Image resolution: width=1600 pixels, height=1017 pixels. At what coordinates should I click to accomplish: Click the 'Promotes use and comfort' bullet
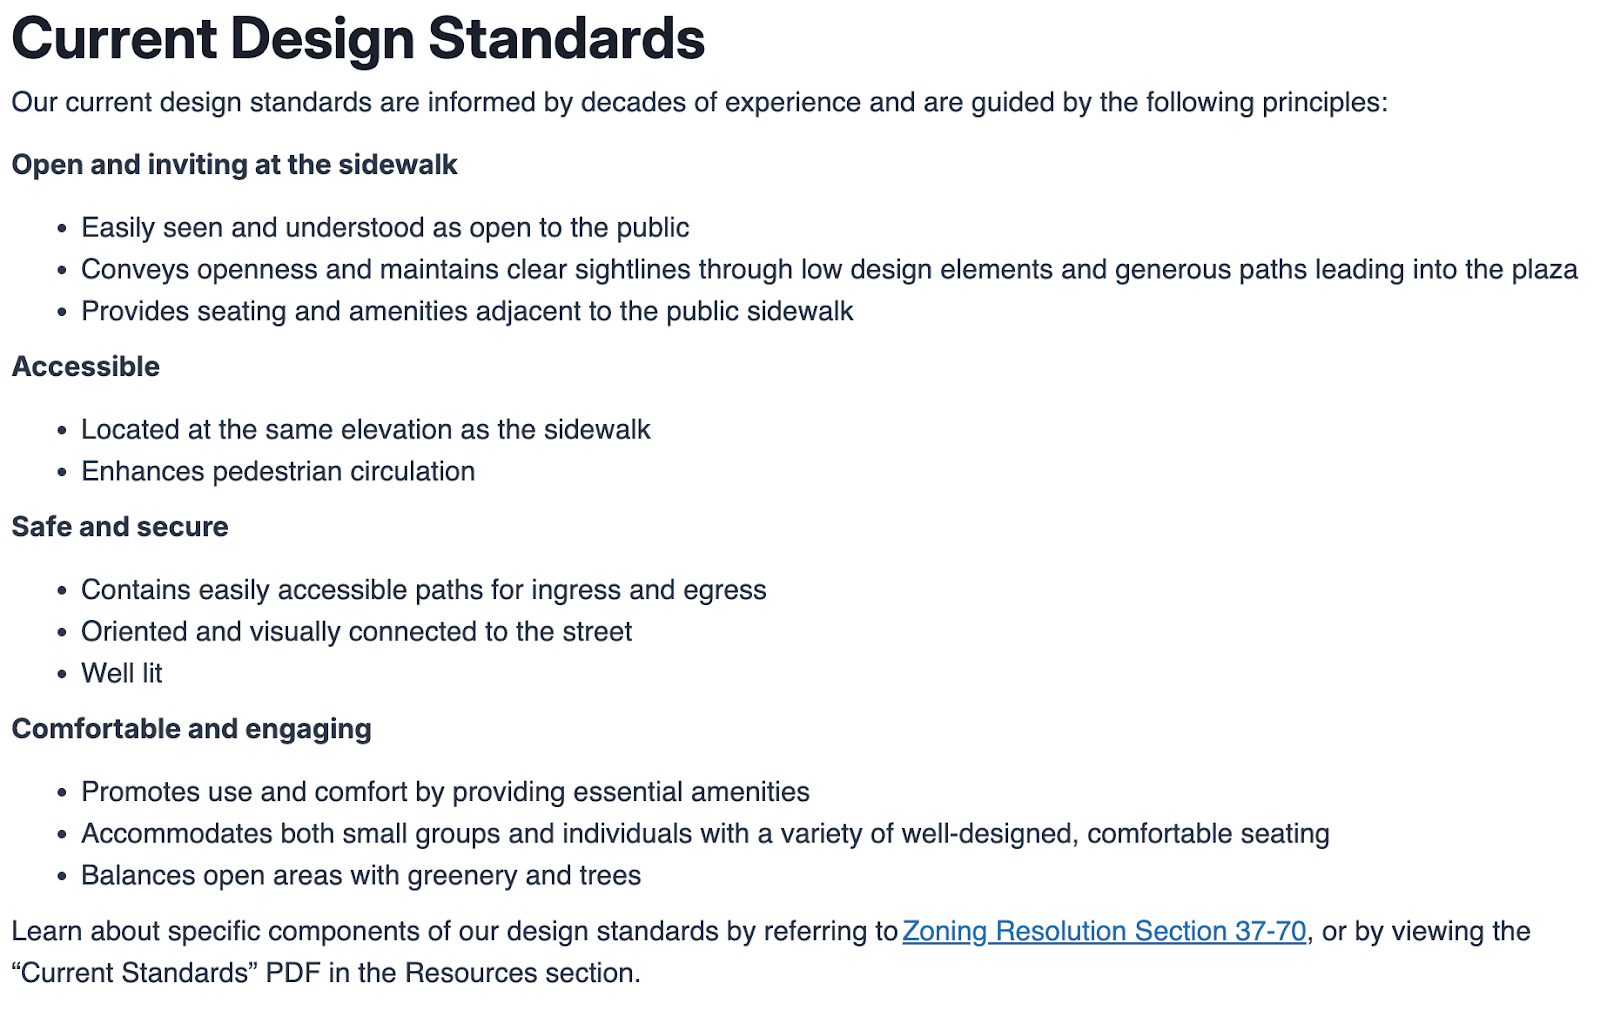(x=445, y=792)
